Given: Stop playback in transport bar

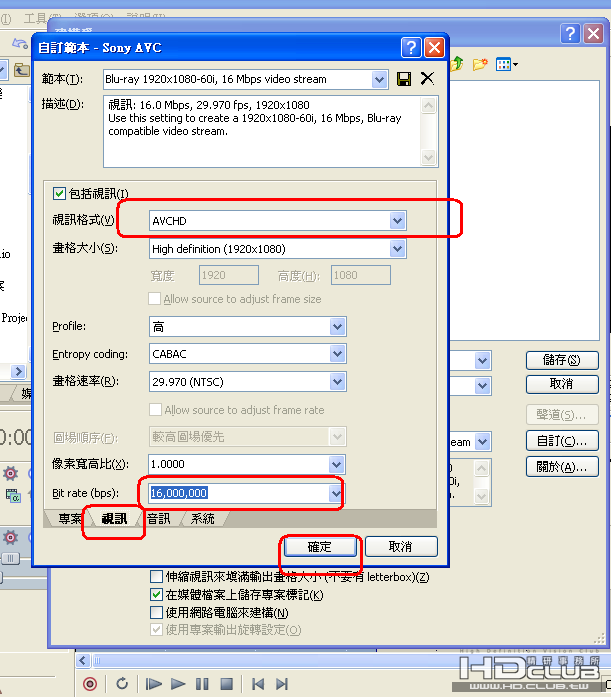Looking at the screenshot, I should tap(227, 684).
